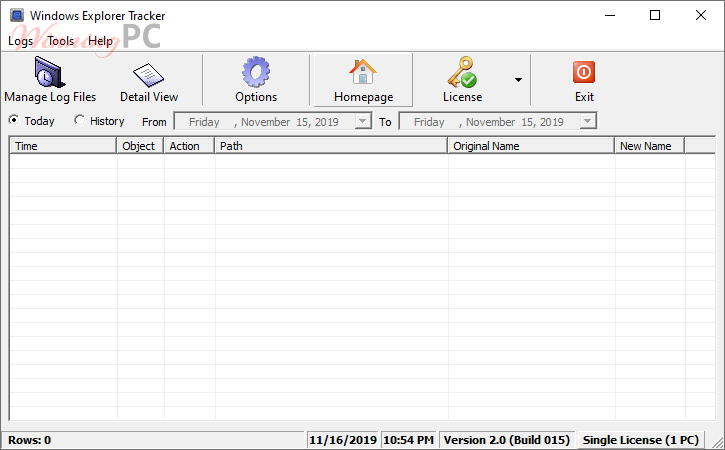Maximize the Windows Explorer Tracker window
This screenshot has width=725, height=450.
[655, 15]
